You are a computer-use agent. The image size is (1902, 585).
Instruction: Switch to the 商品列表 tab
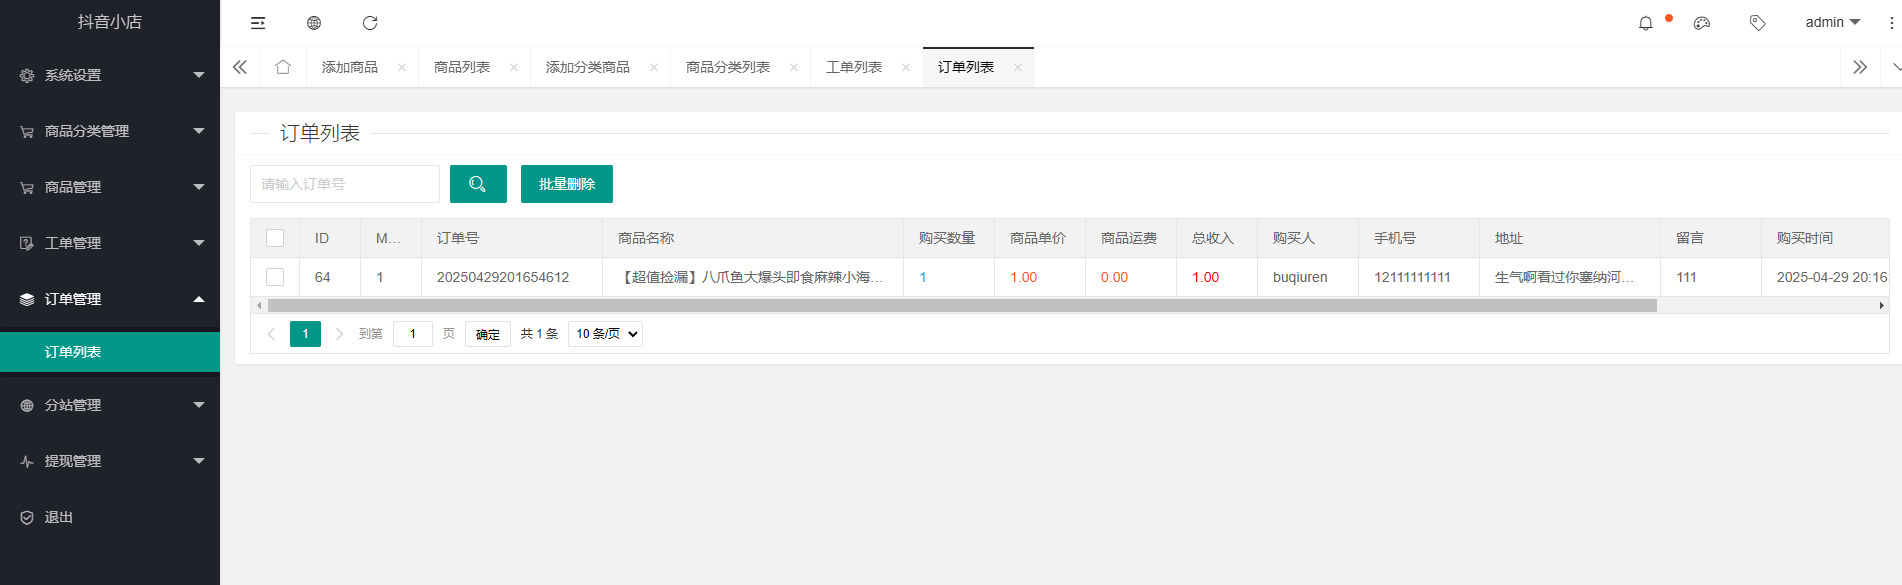coord(462,67)
